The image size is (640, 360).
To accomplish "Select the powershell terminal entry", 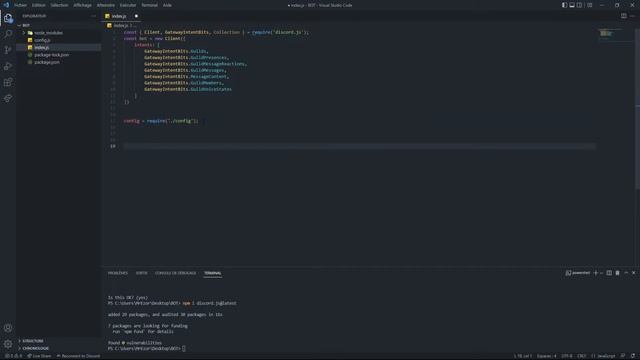I will [578, 273].
